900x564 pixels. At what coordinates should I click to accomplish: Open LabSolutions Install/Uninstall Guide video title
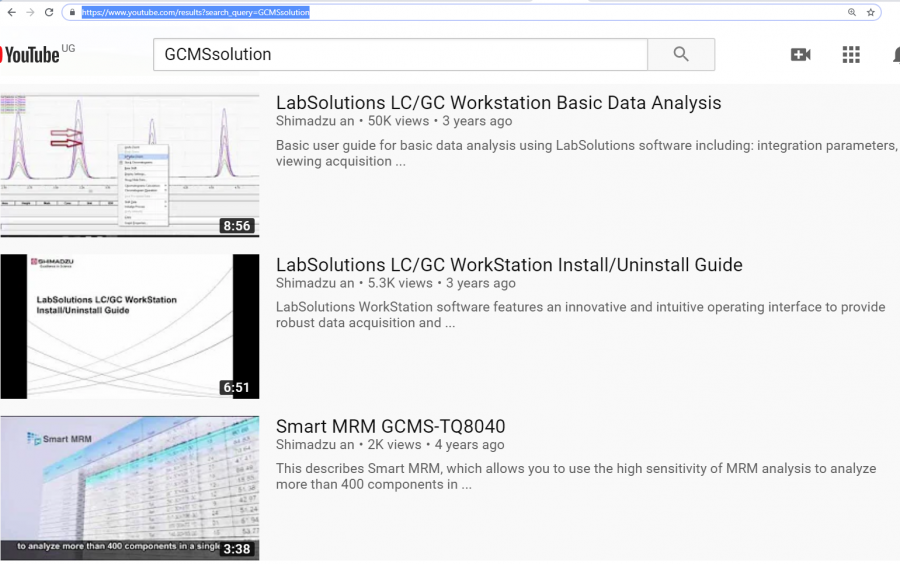509,265
